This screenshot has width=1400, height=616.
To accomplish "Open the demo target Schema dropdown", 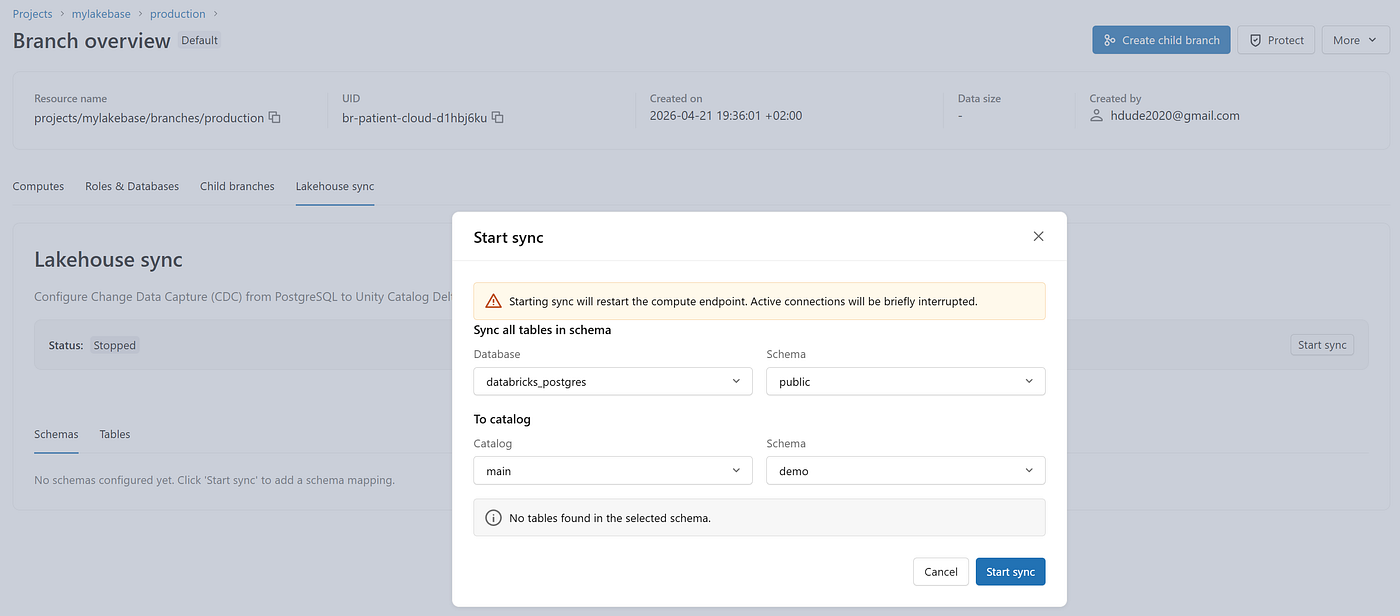I will click(906, 470).
